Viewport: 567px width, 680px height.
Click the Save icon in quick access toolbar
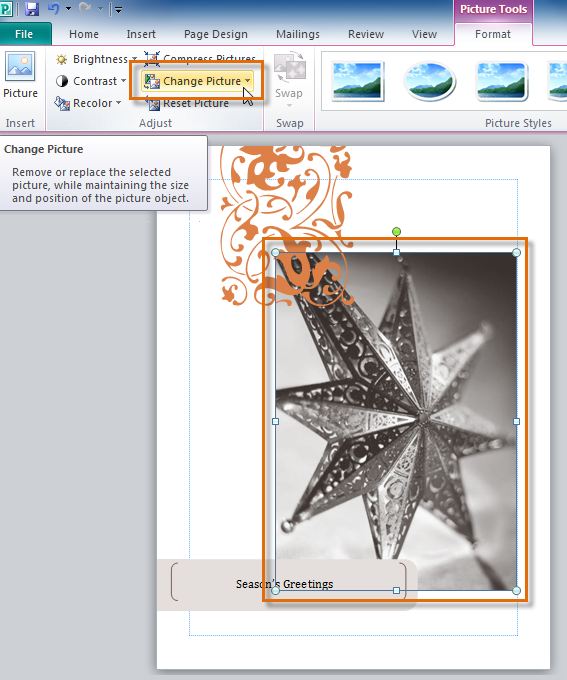(32, 9)
